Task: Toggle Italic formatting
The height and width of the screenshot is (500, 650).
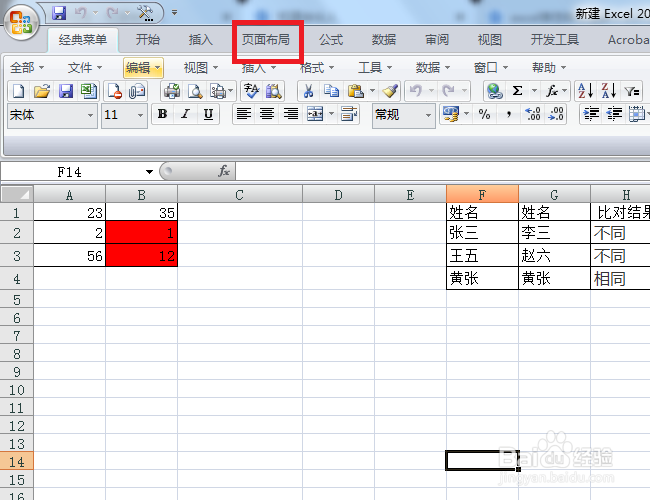Action: coord(185,114)
